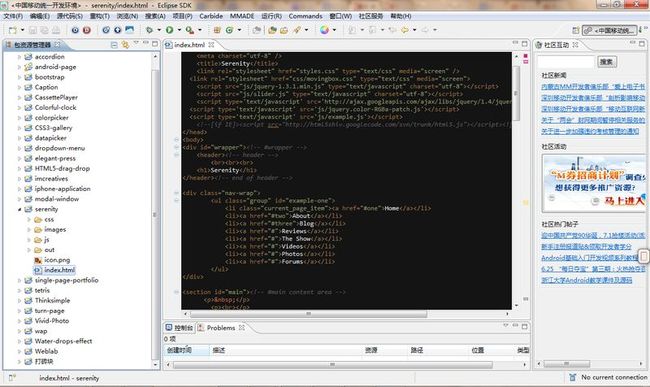
Task: Click the 中国移动统 perspective button
Action: pos(609,30)
